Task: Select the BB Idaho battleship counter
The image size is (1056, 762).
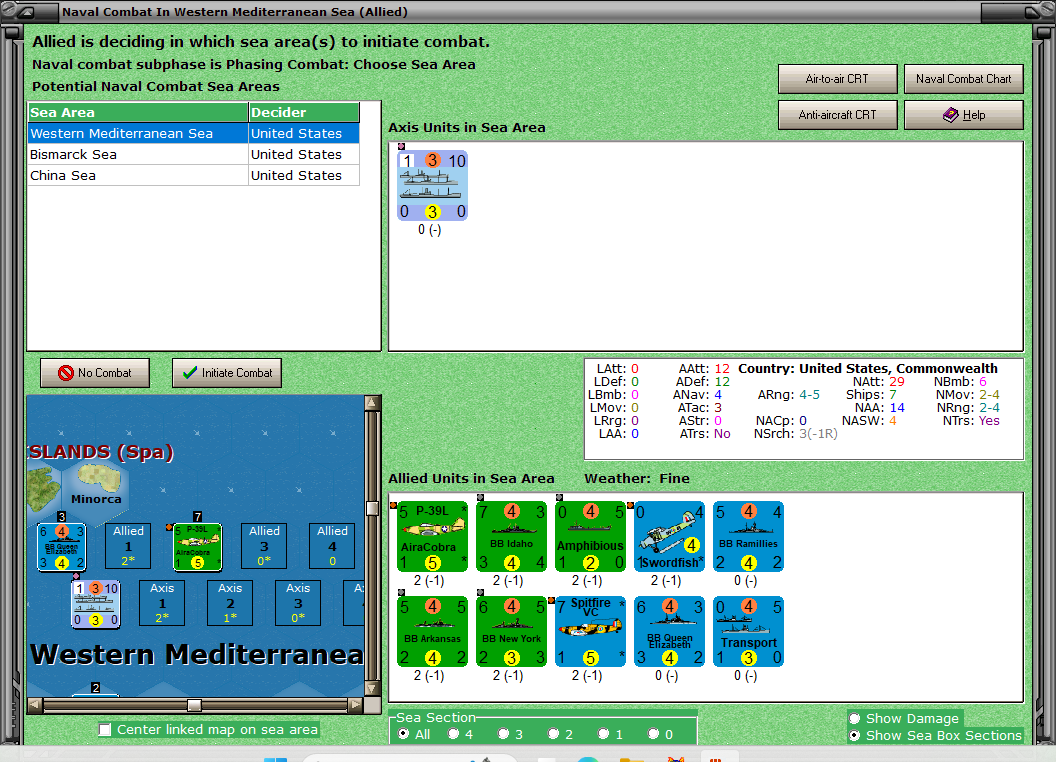Action: (x=512, y=536)
